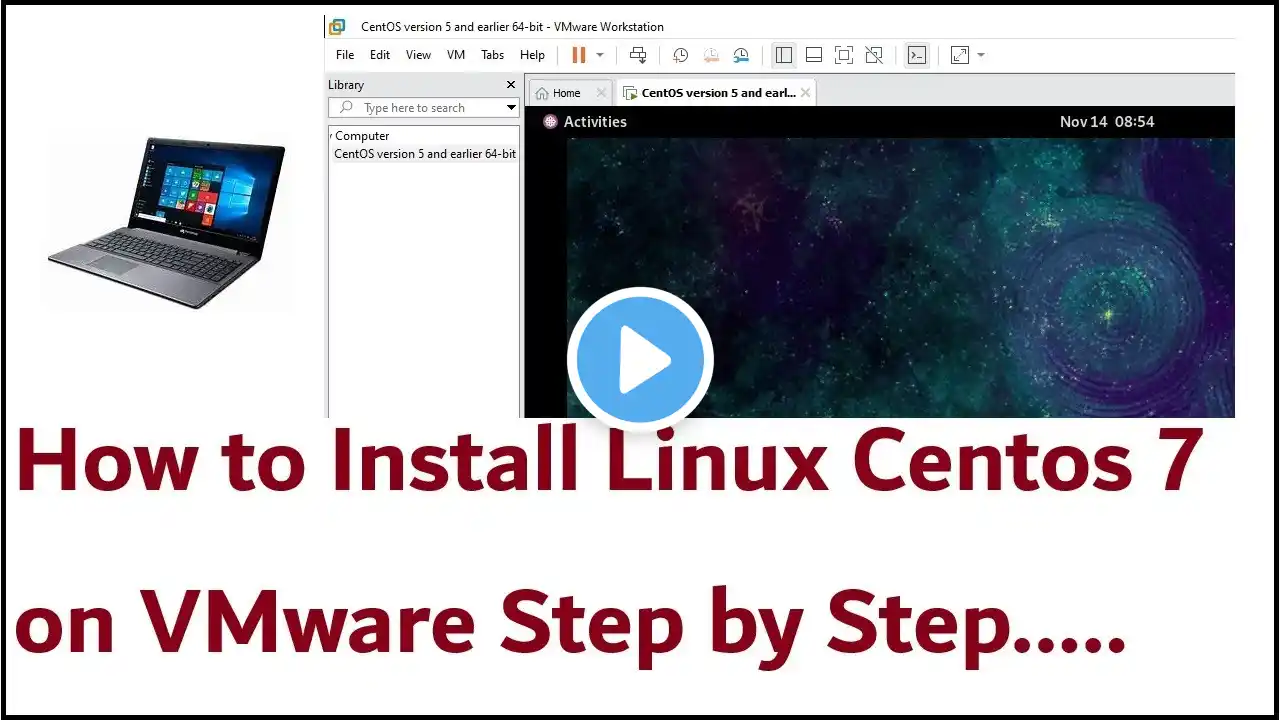Toggle the console view toolbar icon
This screenshot has width=1280, height=720.
(x=916, y=55)
